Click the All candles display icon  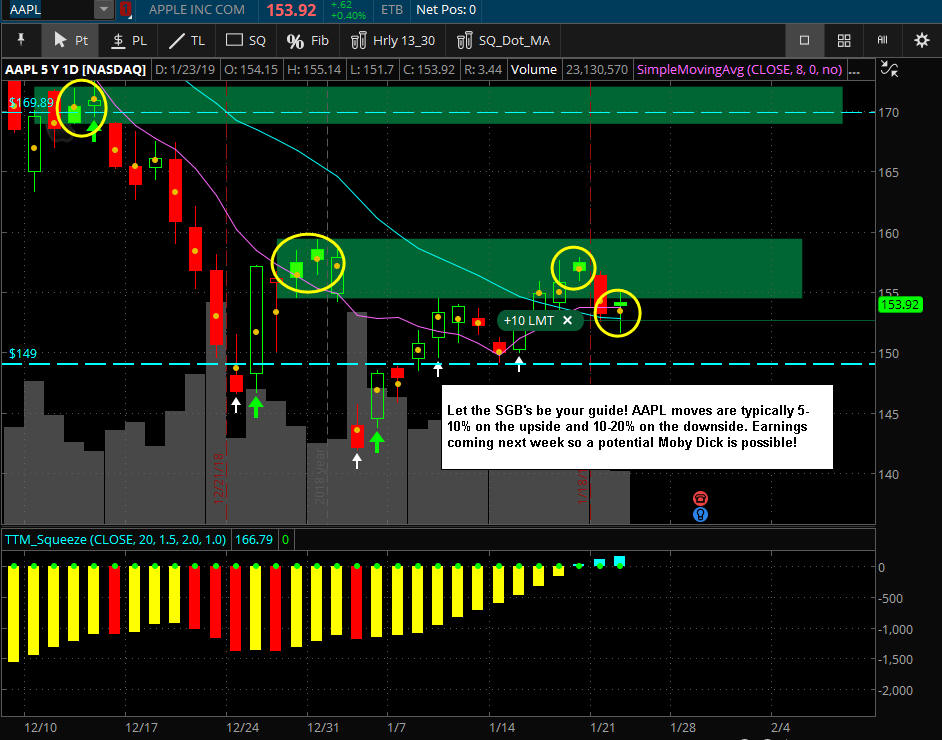coord(883,40)
